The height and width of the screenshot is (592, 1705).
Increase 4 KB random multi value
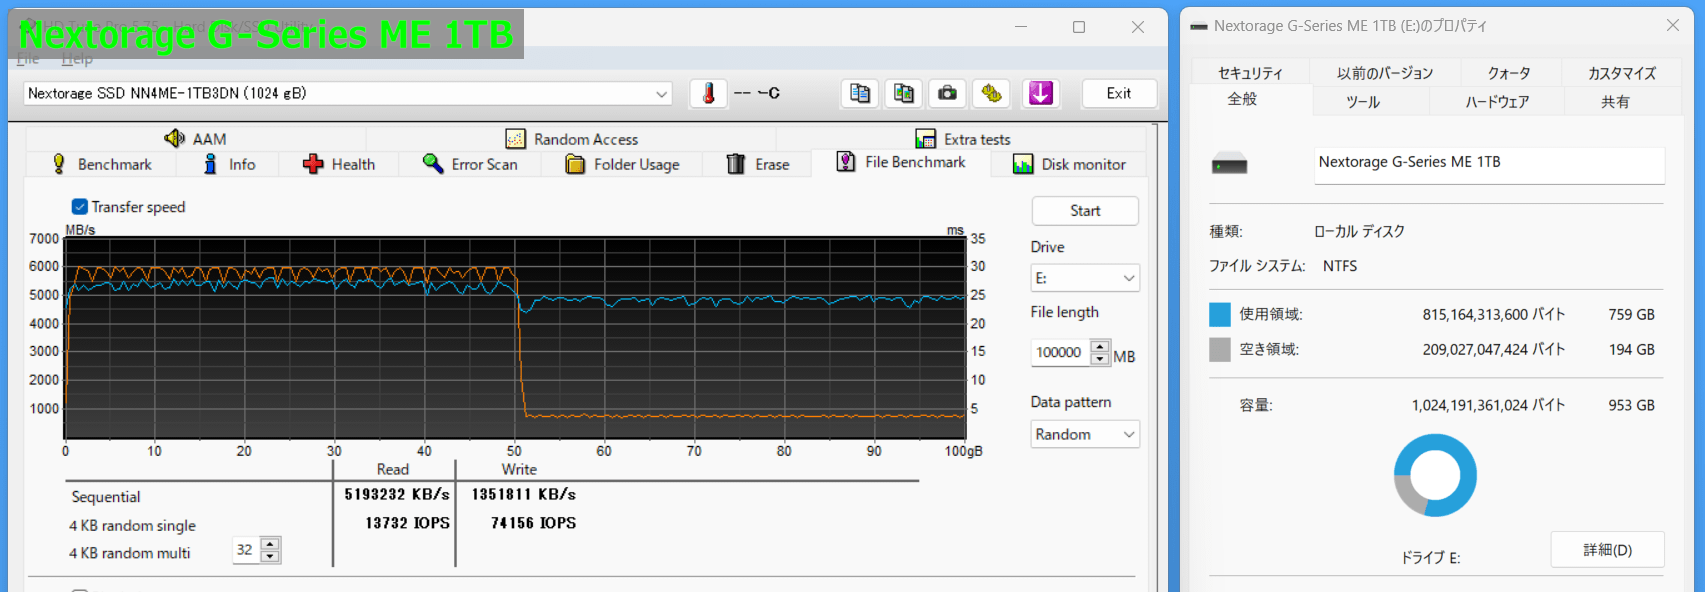(270, 544)
